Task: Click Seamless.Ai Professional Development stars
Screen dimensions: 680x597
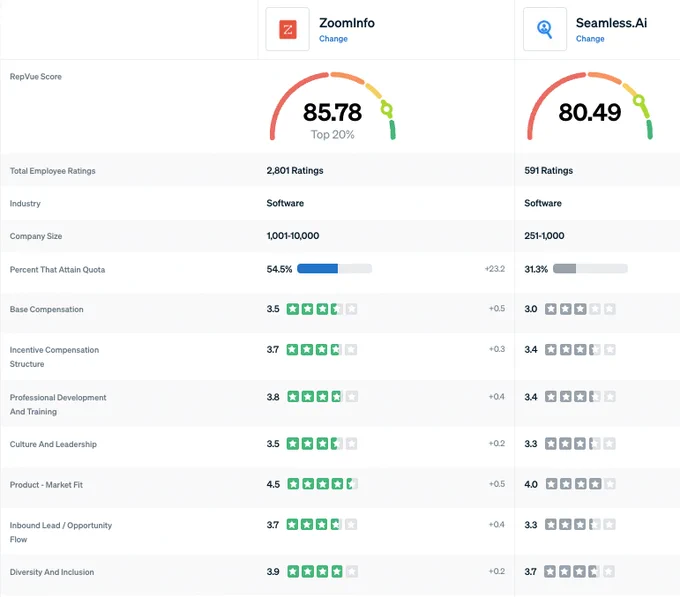Action: [580, 397]
